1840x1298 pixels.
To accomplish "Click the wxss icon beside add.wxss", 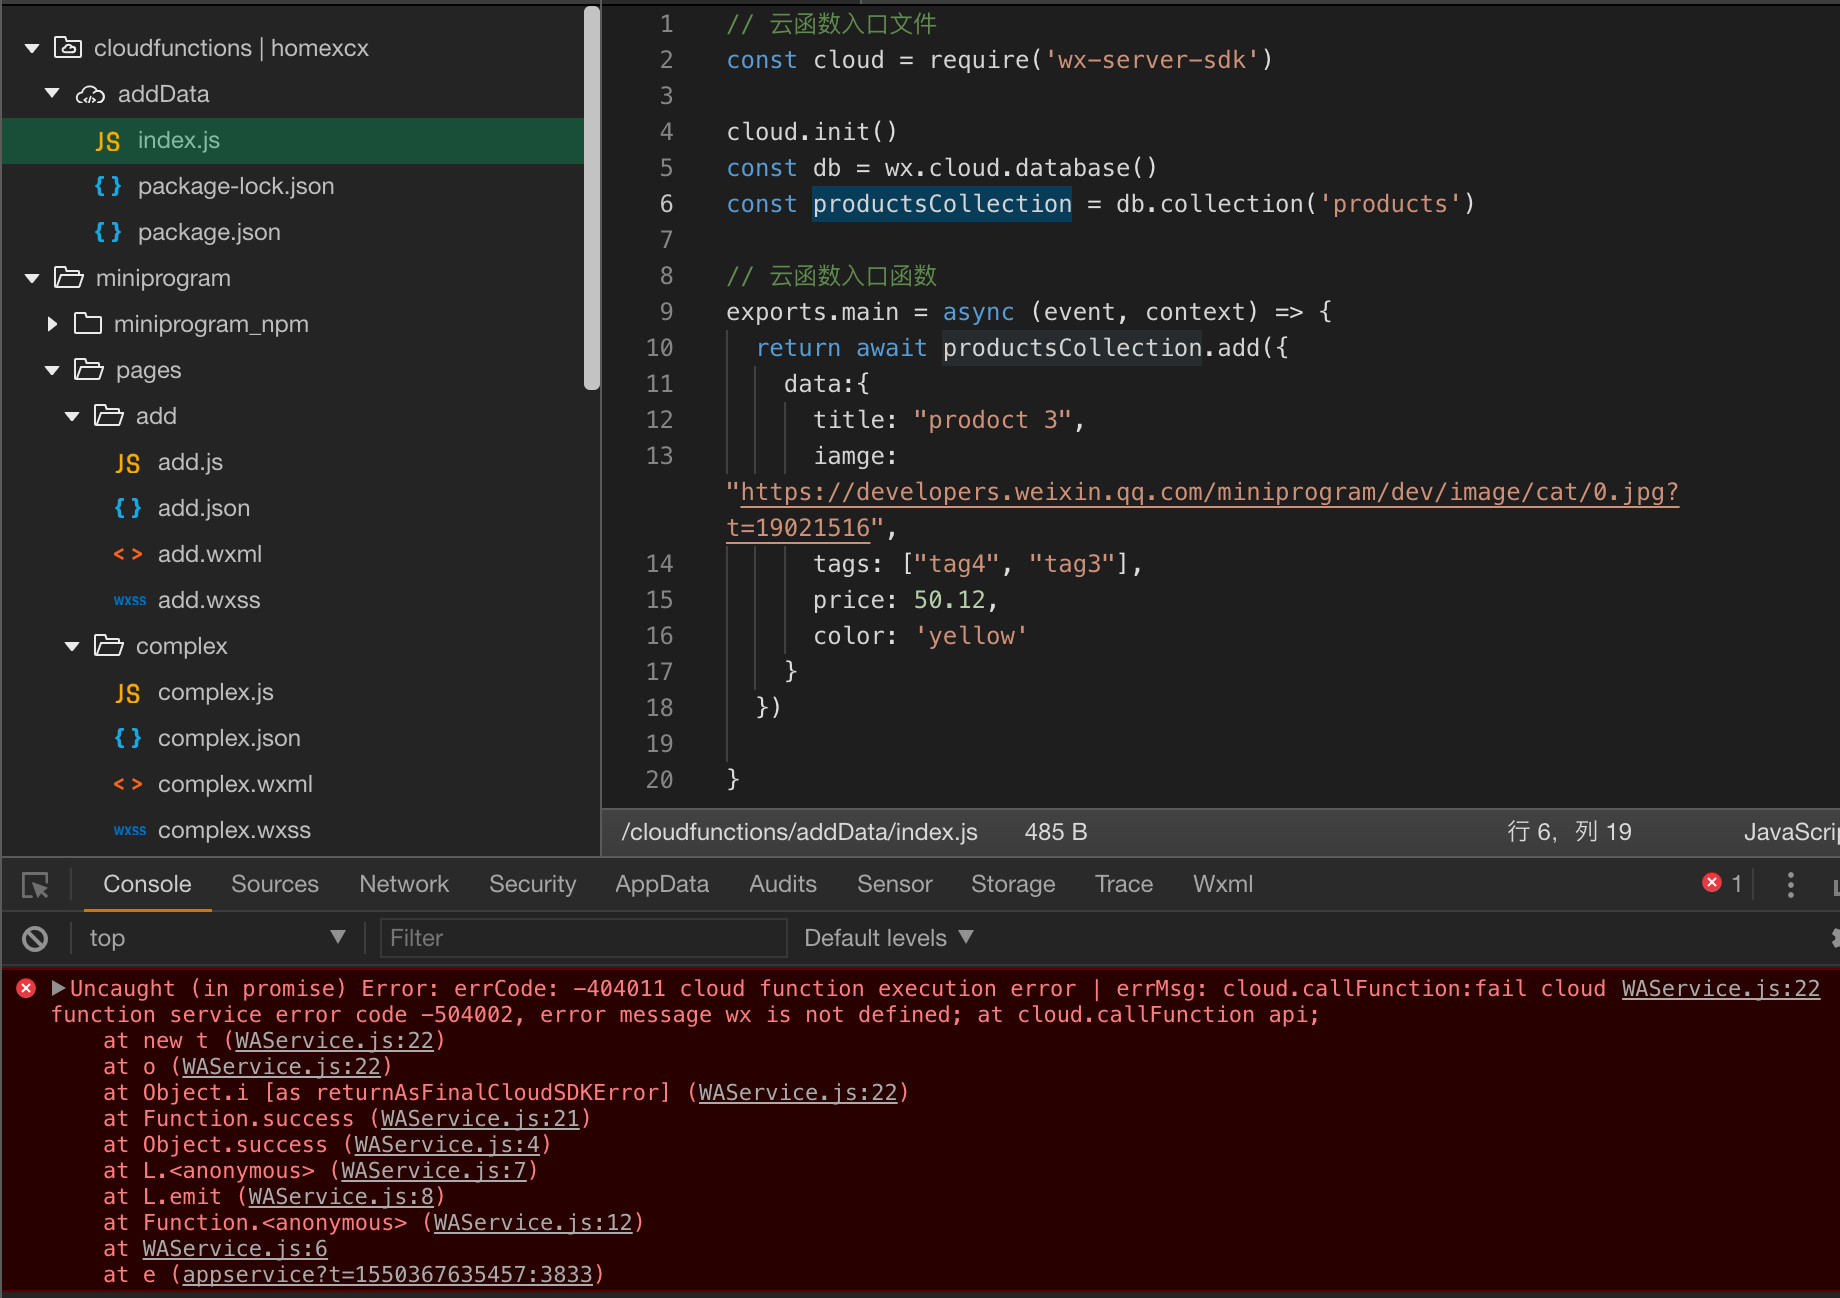I will pyautogui.click(x=130, y=600).
